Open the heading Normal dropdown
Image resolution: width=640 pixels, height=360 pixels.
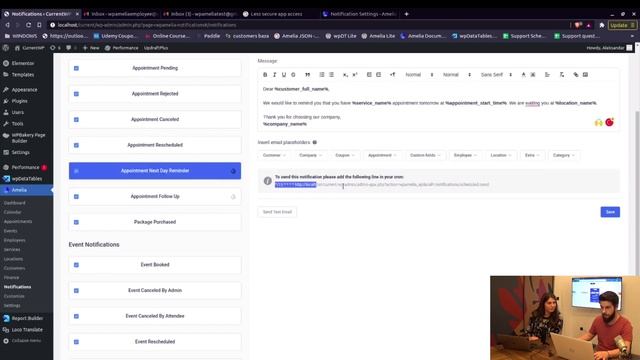(x=419, y=75)
